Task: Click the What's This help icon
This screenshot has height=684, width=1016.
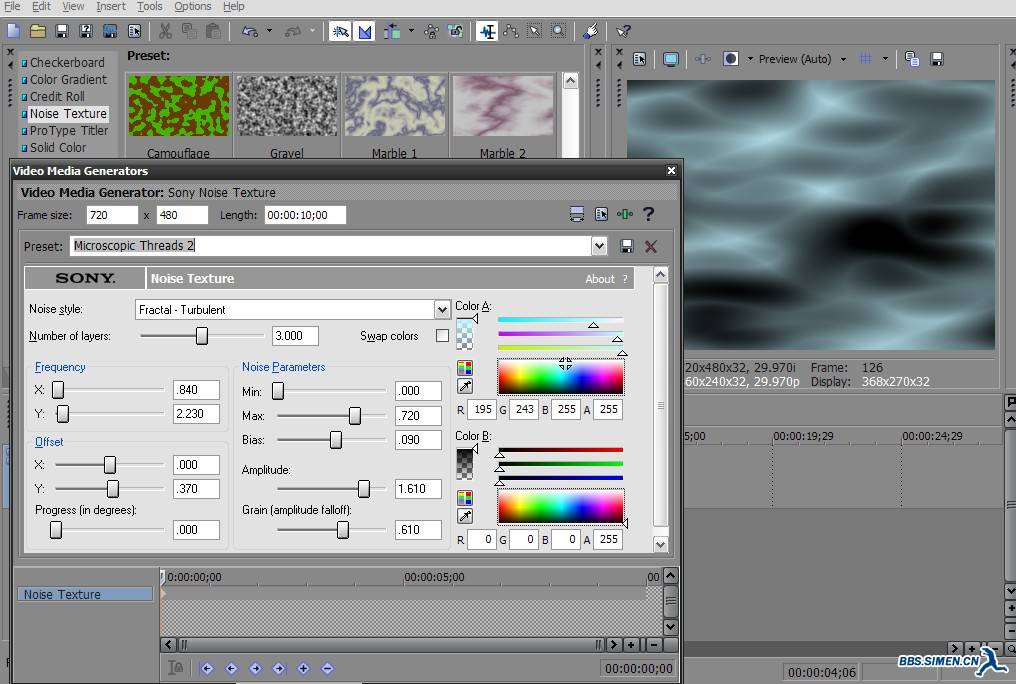Action: coord(623,30)
